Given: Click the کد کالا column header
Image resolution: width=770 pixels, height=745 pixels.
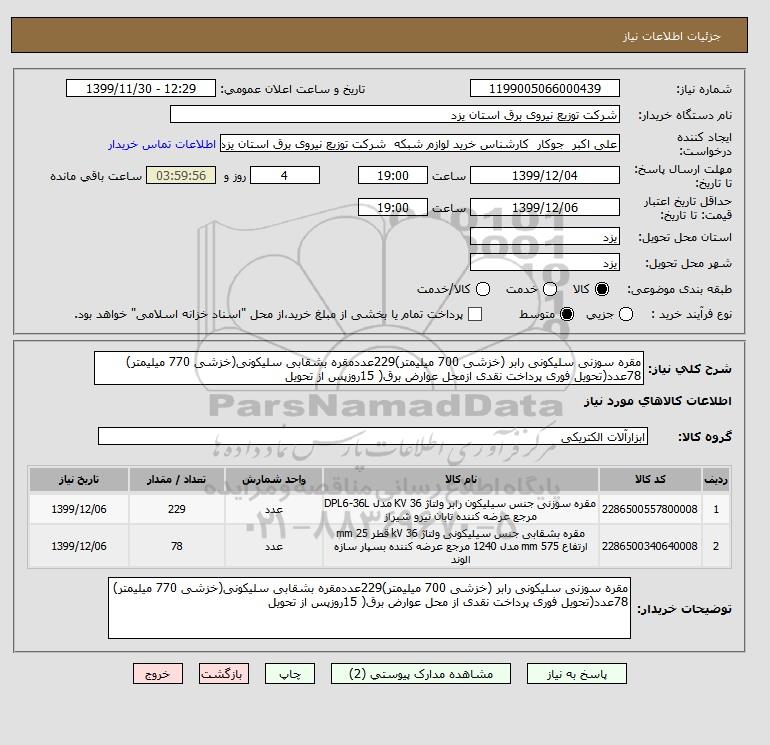Looking at the screenshot, I should pos(650,479).
